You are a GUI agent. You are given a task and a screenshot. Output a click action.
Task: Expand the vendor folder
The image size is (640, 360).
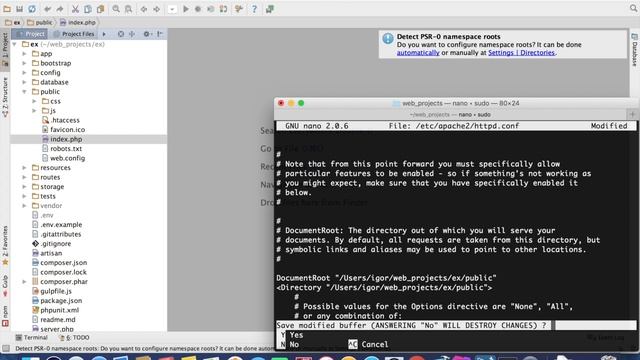click(x=24, y=206)
